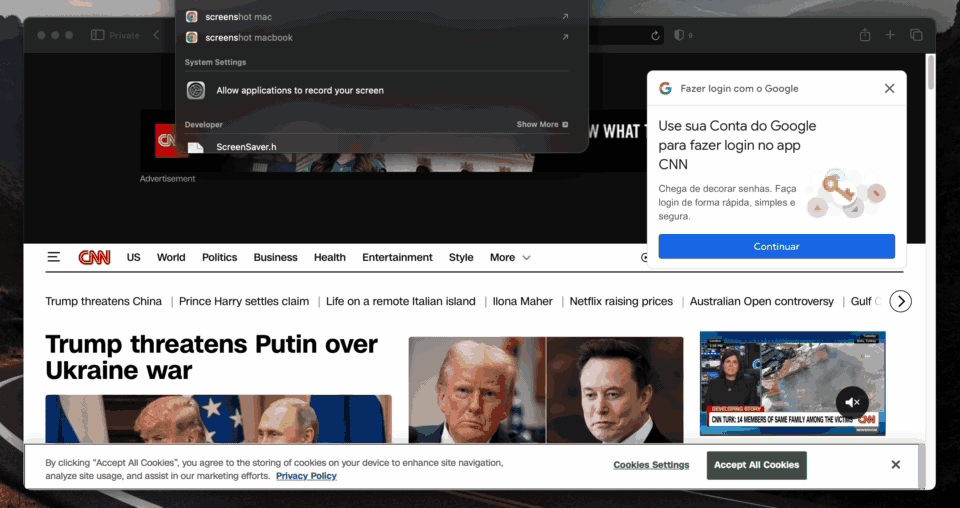Unmute the video with speaker icon
Screen dimensions: 960x508
coord(852,402)
